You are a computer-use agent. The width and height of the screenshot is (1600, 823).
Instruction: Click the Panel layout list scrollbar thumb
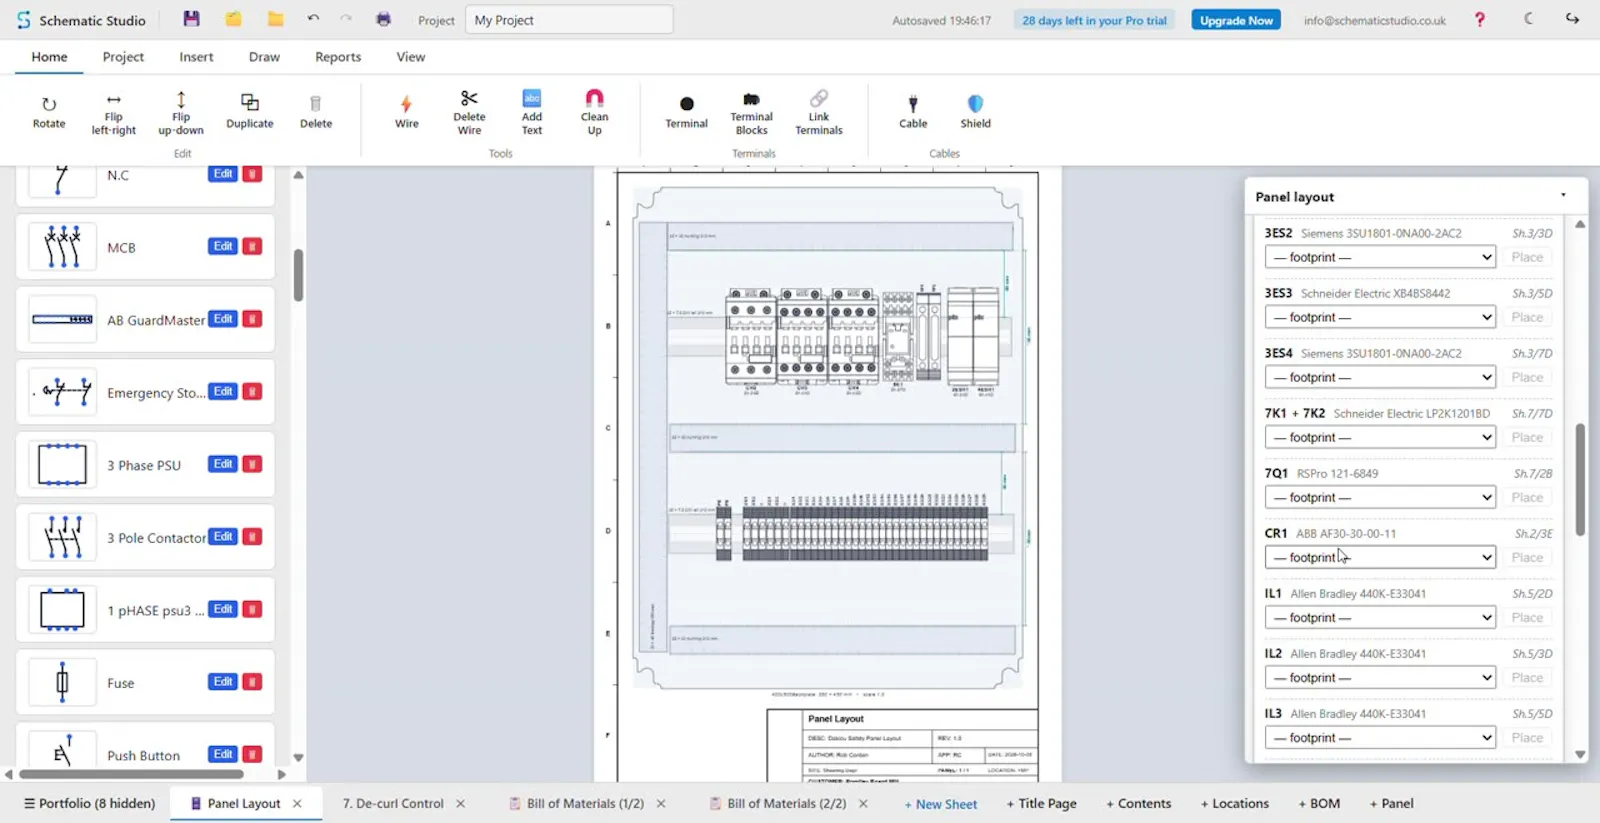point(1580,480)
